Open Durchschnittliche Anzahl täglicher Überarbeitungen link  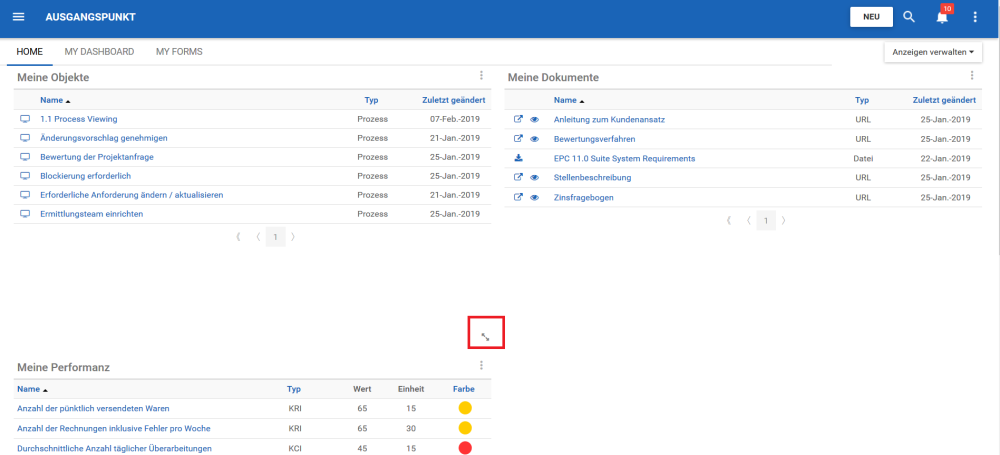(115, 449)
